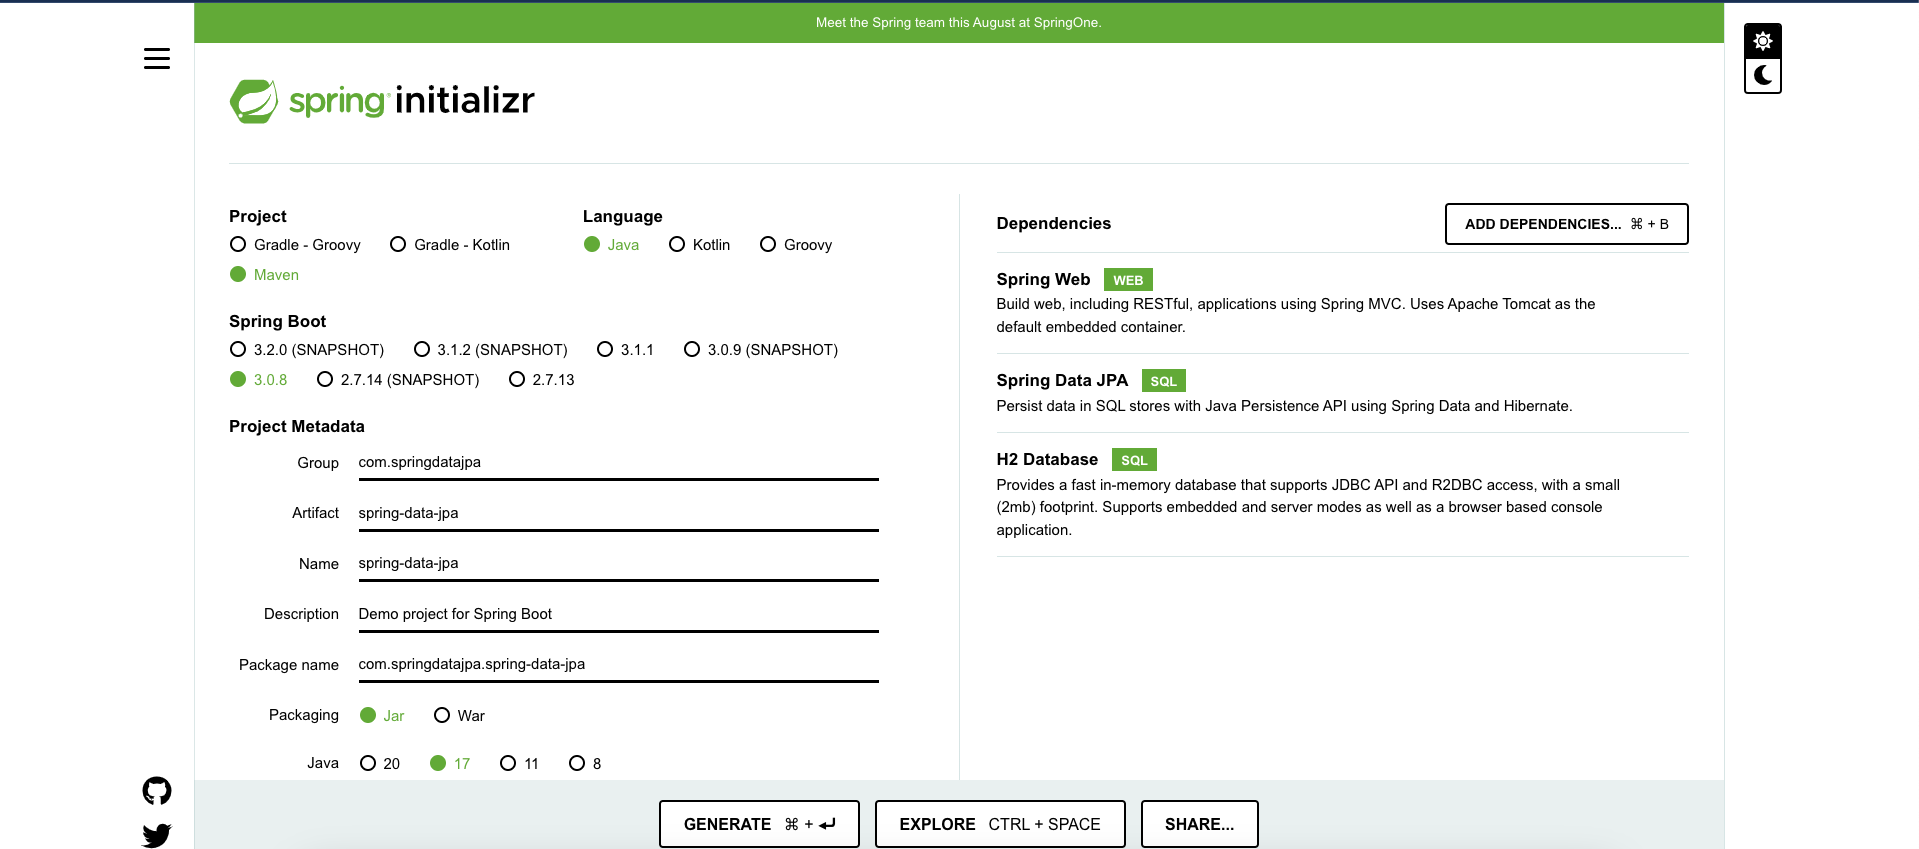Choose War packaging

(x=459, y=716)
